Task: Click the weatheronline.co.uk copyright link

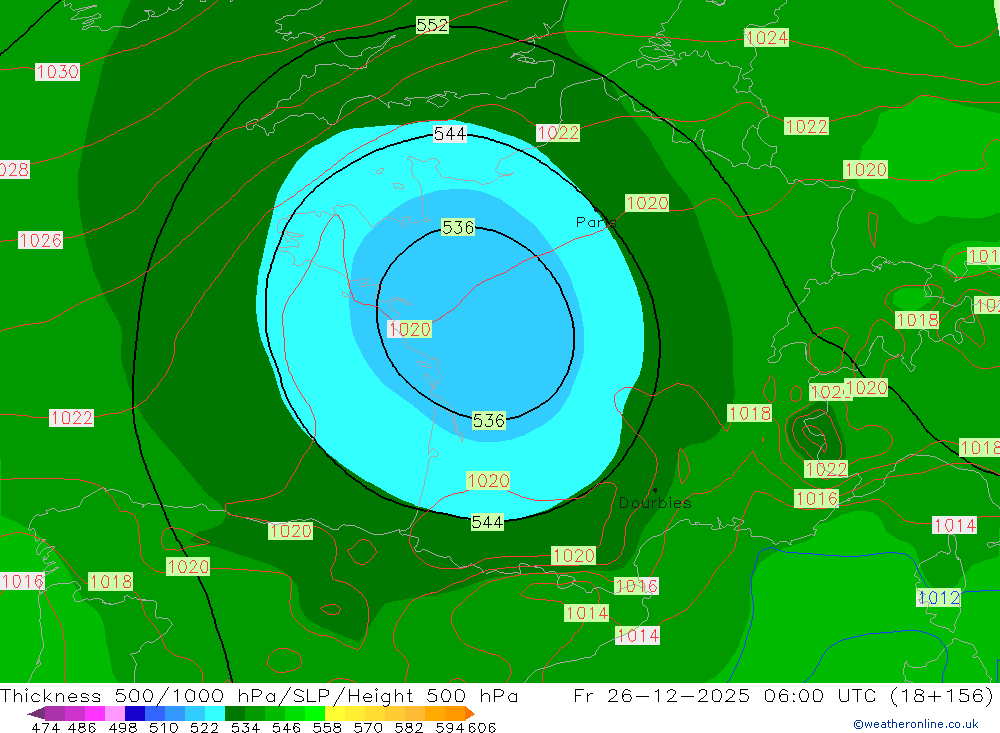Action: pos(915,724)
